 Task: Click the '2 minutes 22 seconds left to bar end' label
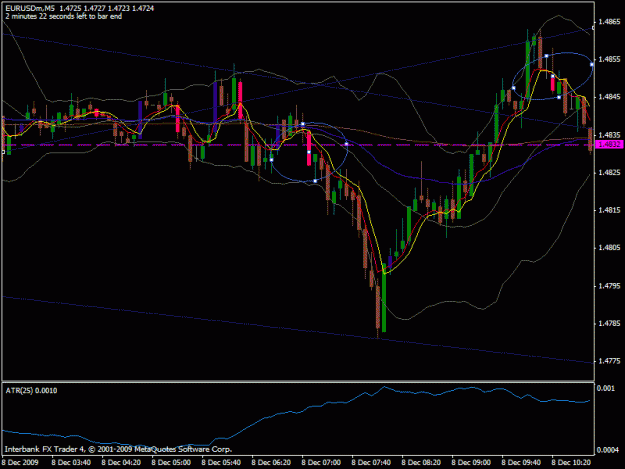(x=64, y=16)
